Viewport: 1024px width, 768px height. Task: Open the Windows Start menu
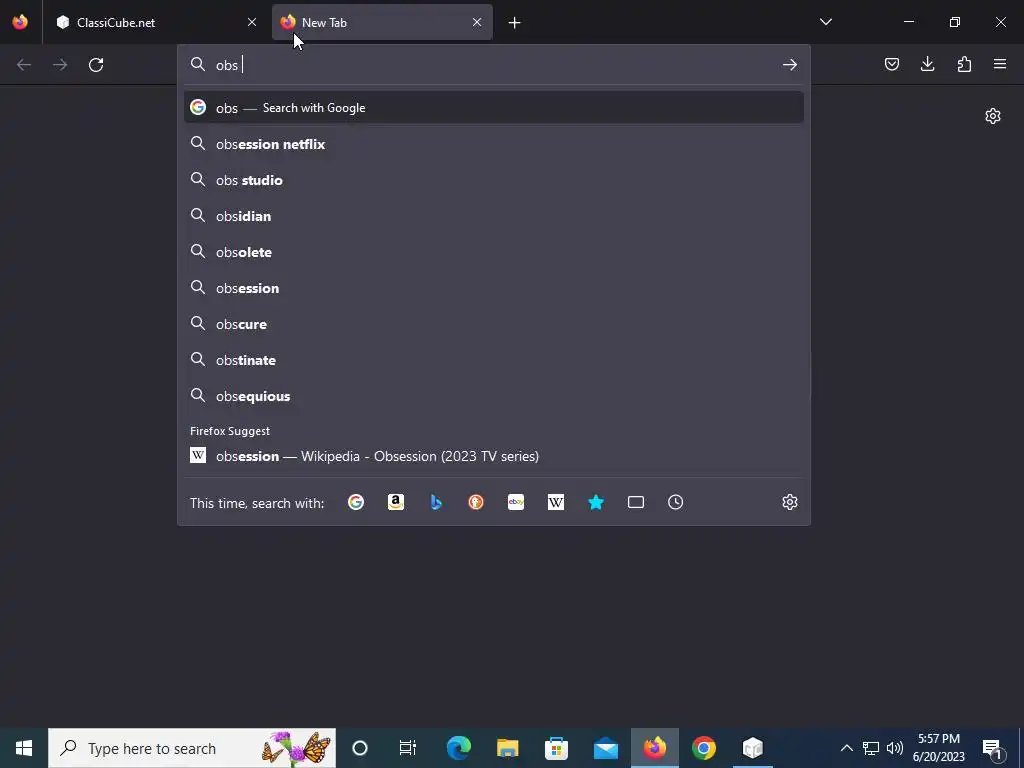tap(24, 748)
